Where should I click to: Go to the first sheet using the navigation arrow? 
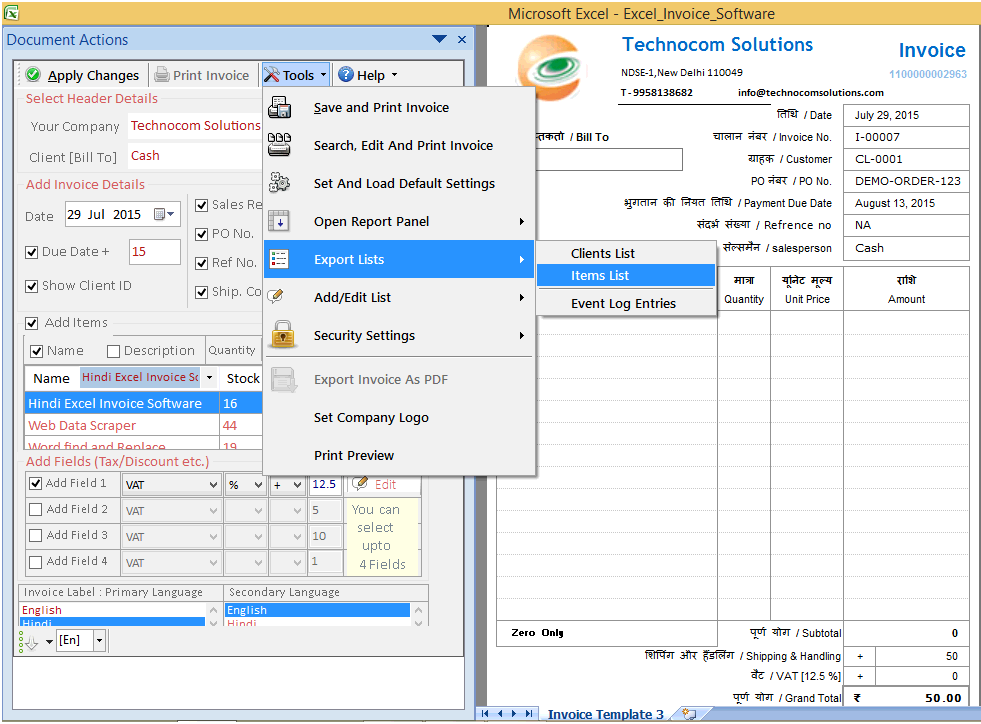click(x=485, y=713)
